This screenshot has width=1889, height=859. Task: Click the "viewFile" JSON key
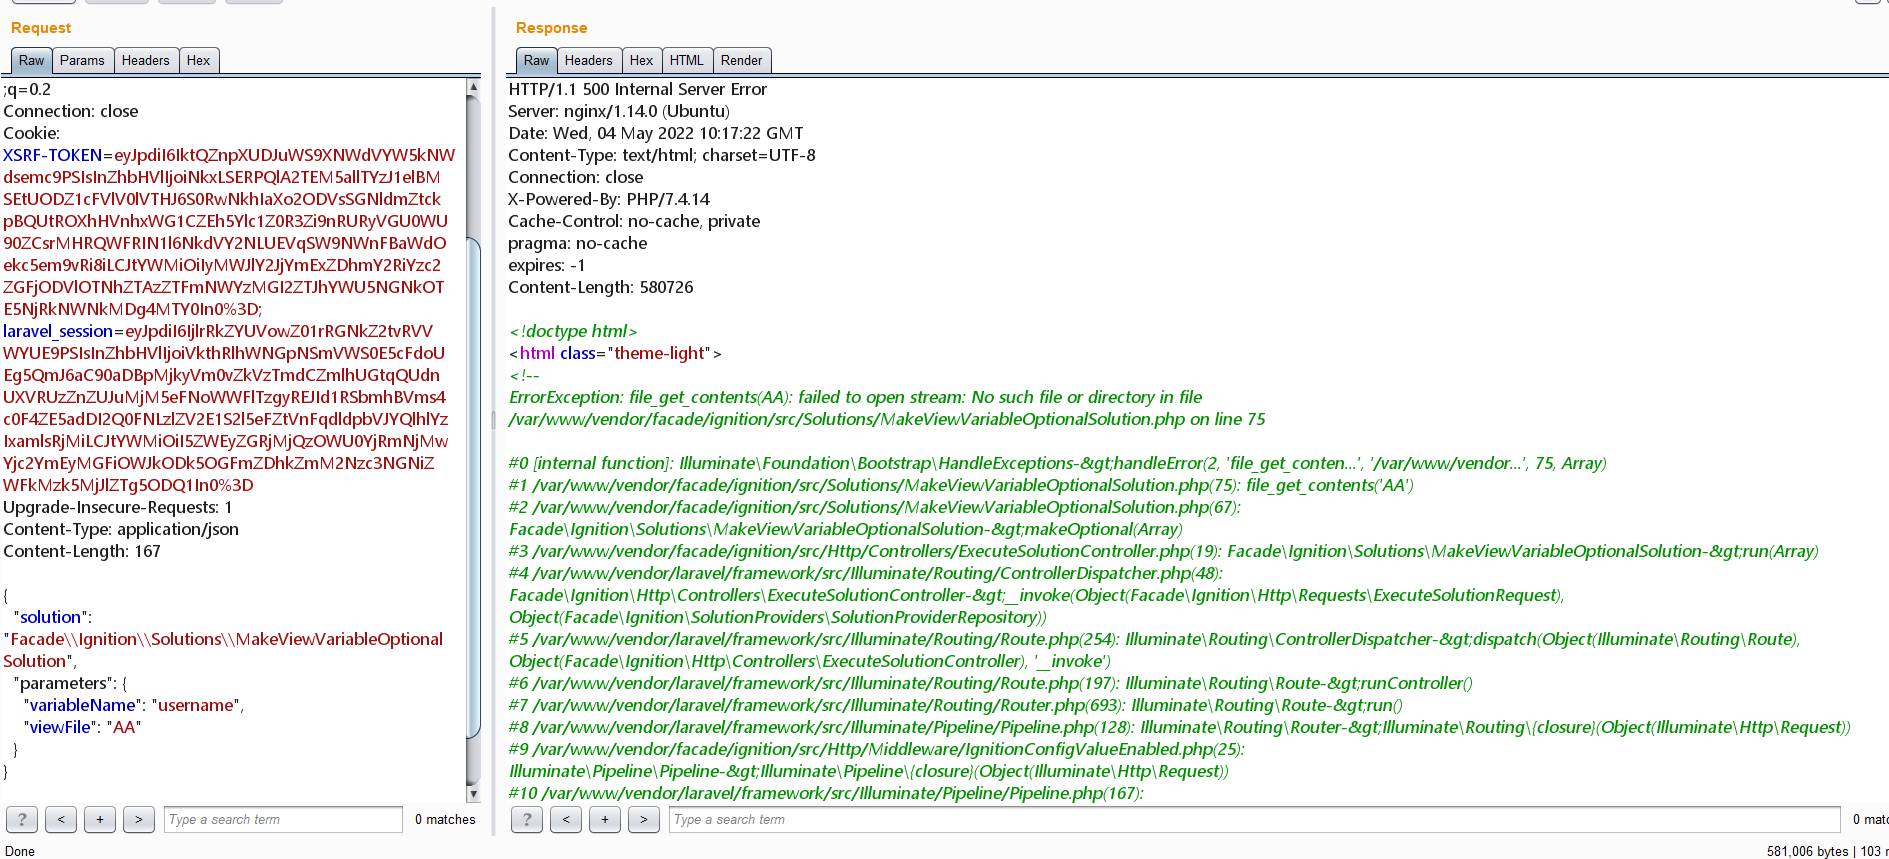pyautogui.click(x=60, y=727)
